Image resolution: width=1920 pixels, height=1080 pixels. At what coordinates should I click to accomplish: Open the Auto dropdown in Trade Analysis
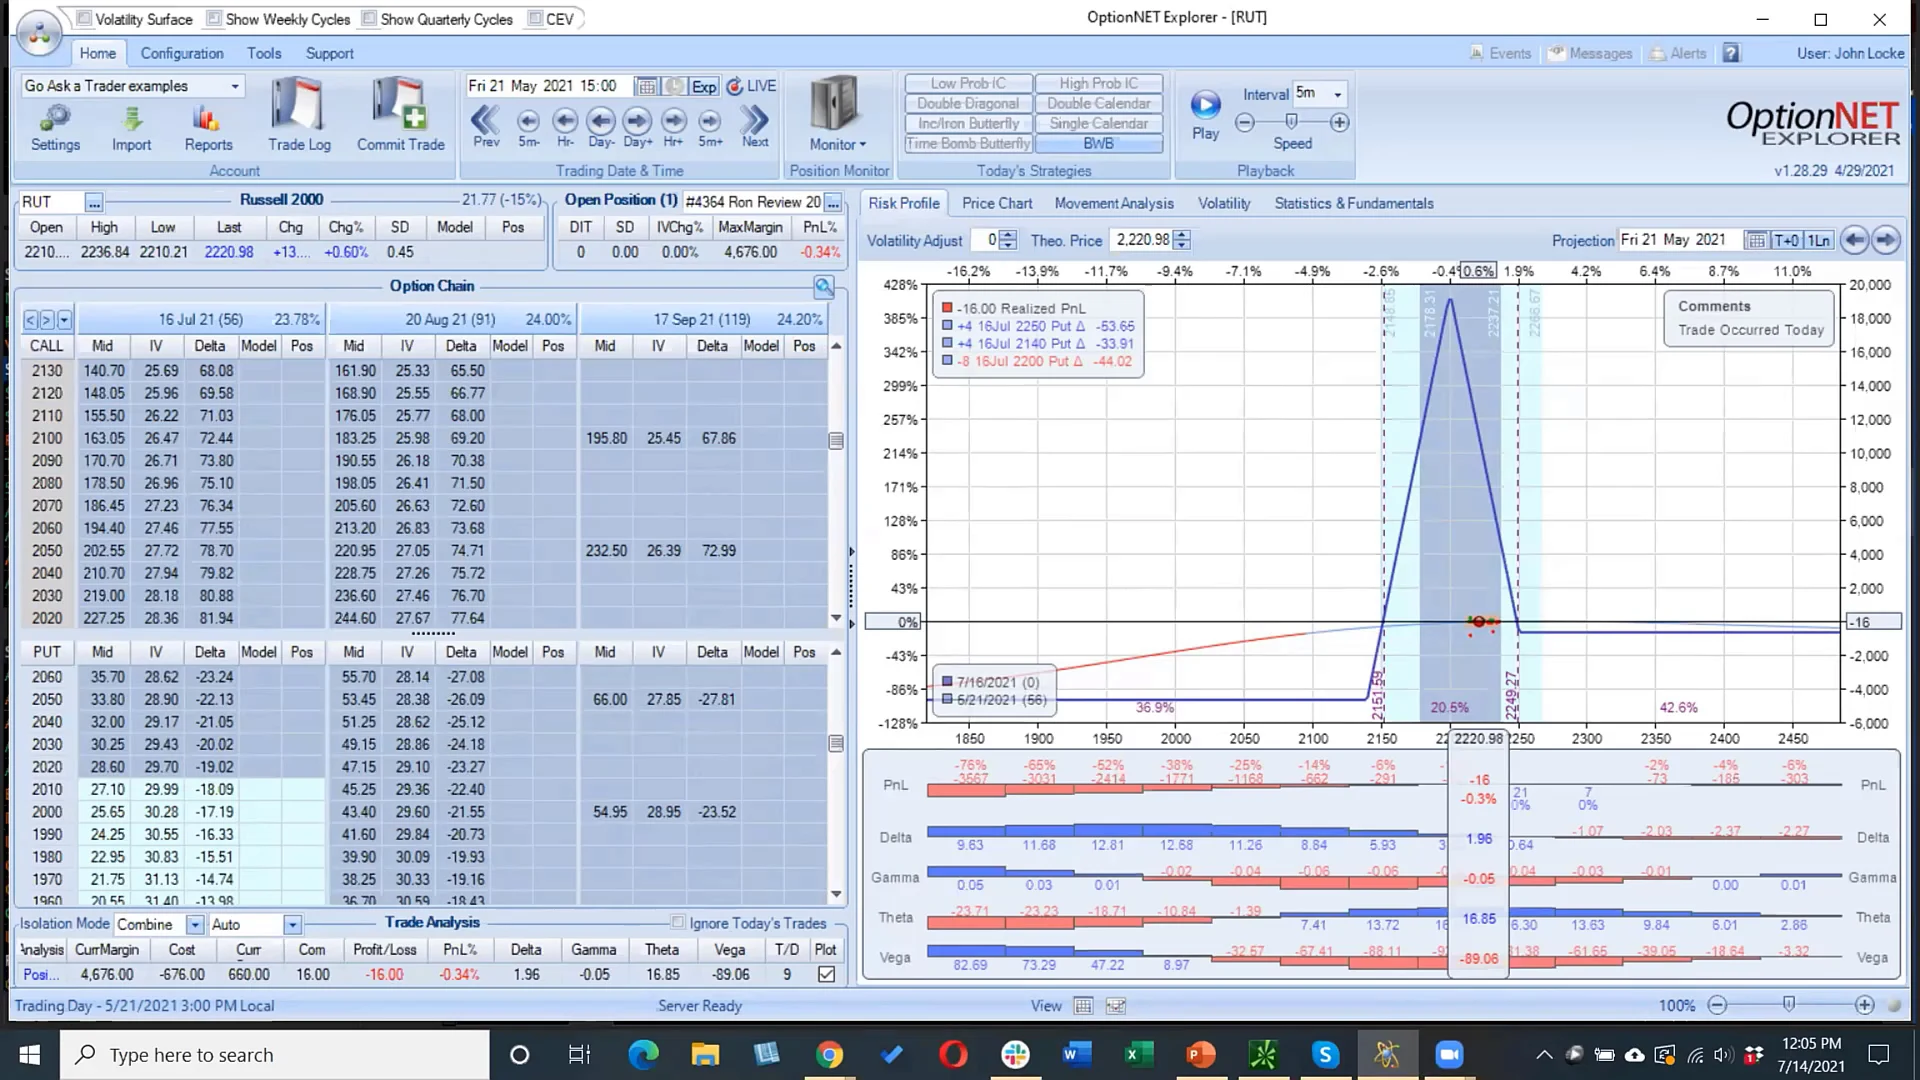point(292,925)
